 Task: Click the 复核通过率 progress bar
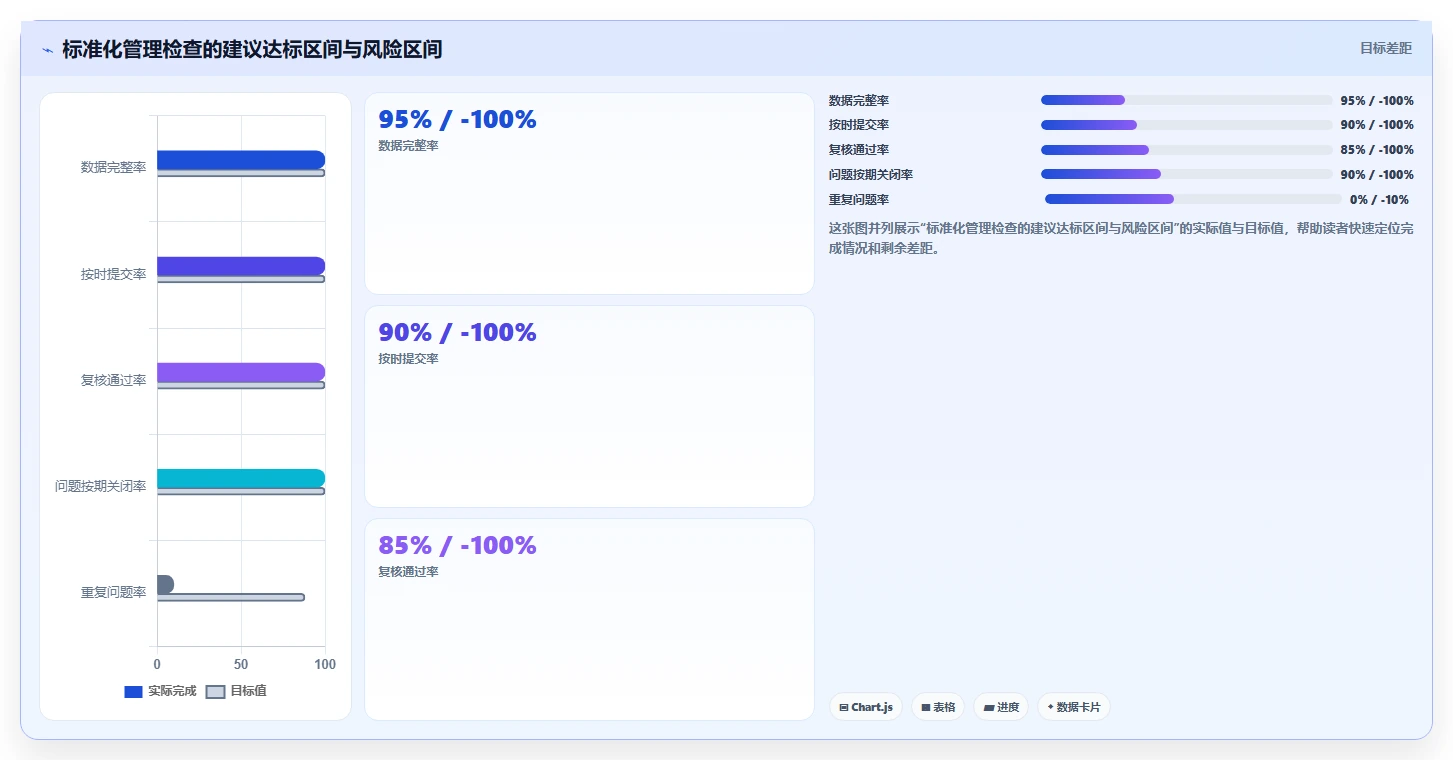coord(1186,150)
